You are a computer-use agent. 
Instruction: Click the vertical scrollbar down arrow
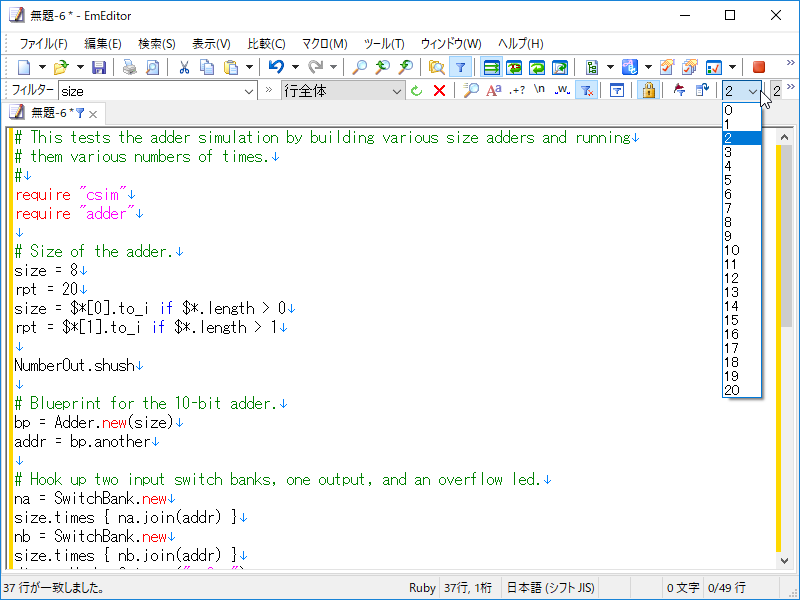pyautogui.click(x=785, y=561)
